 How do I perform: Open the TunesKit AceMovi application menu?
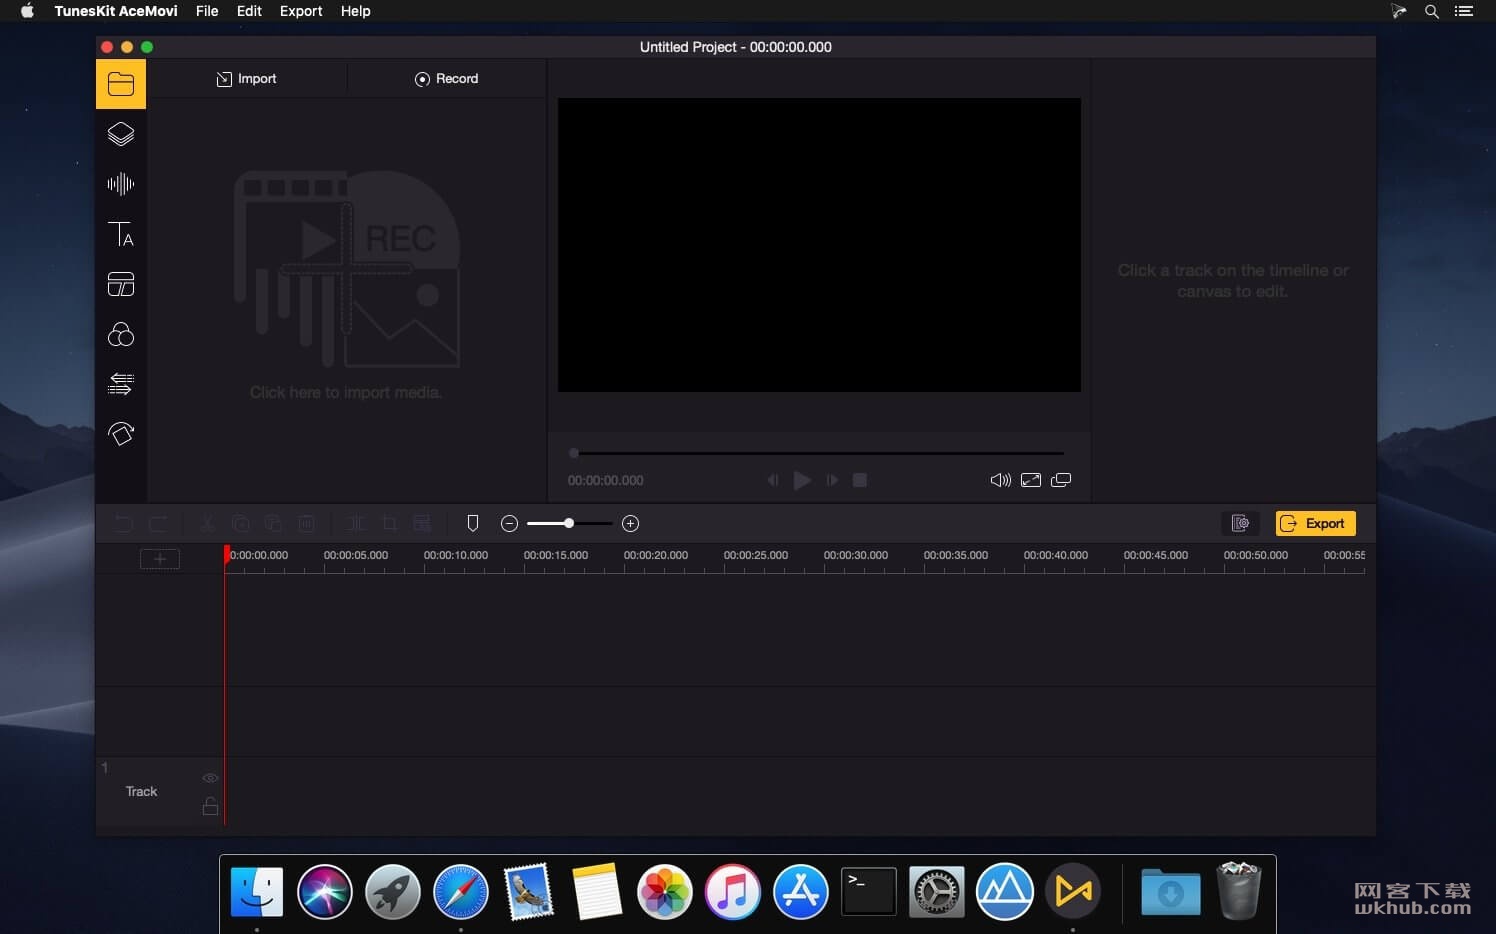(x=116, y=11)
